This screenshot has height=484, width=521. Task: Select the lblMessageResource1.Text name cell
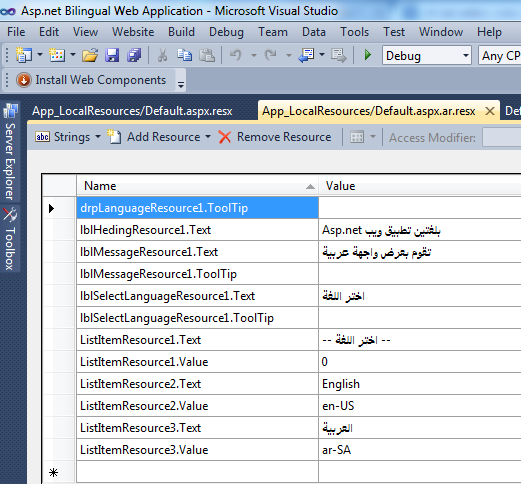click(197, 252)
